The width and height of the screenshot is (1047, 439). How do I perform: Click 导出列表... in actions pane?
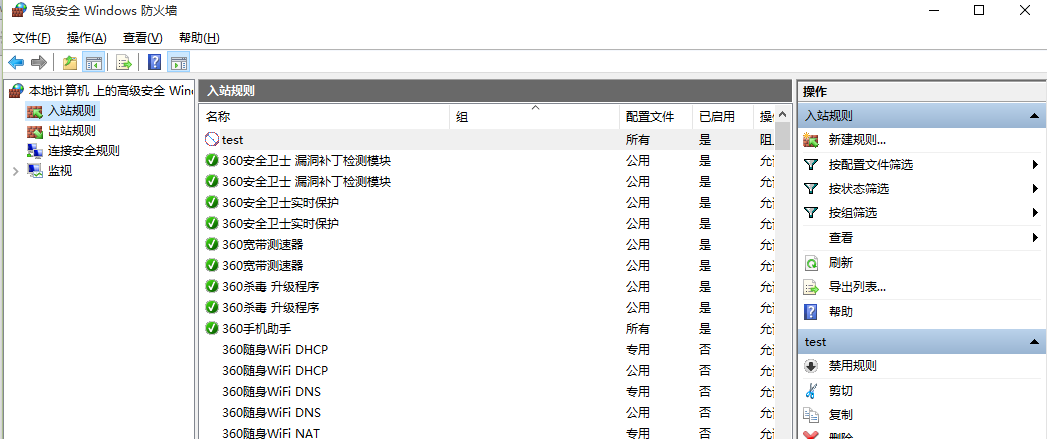pos(857,287)
